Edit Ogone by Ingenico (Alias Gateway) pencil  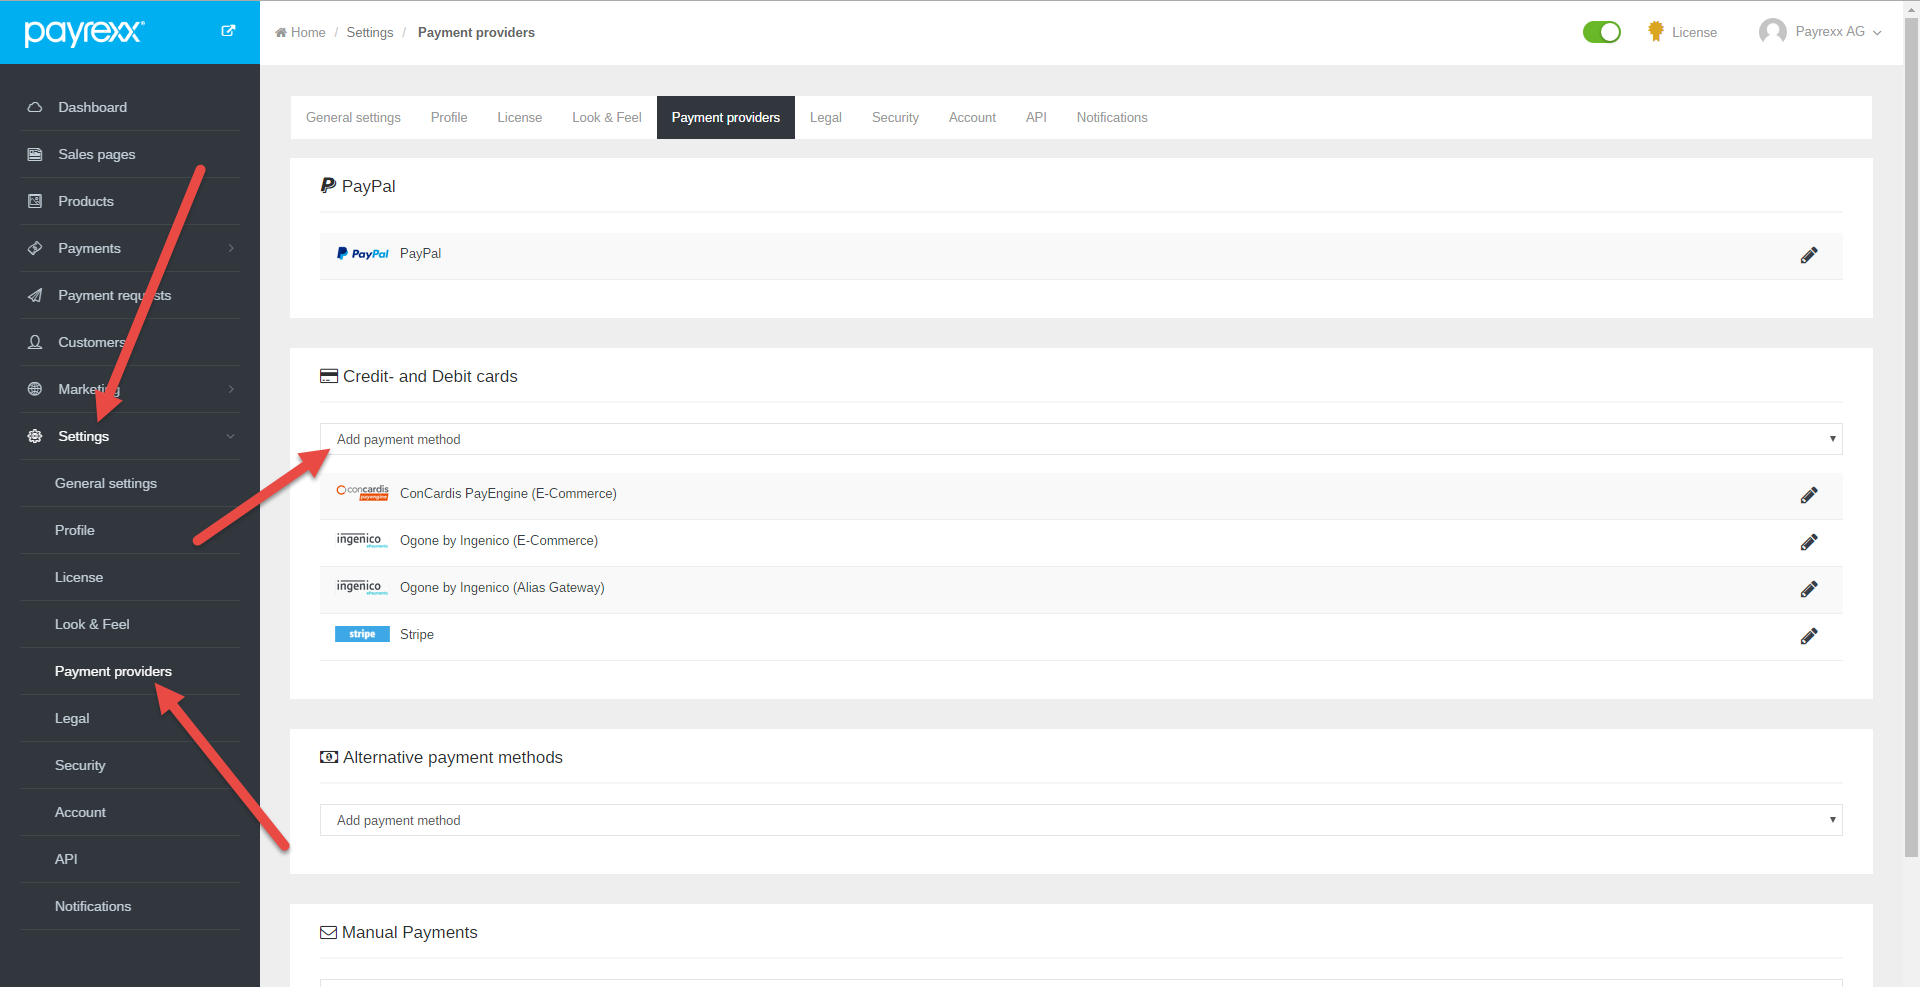1809,589
